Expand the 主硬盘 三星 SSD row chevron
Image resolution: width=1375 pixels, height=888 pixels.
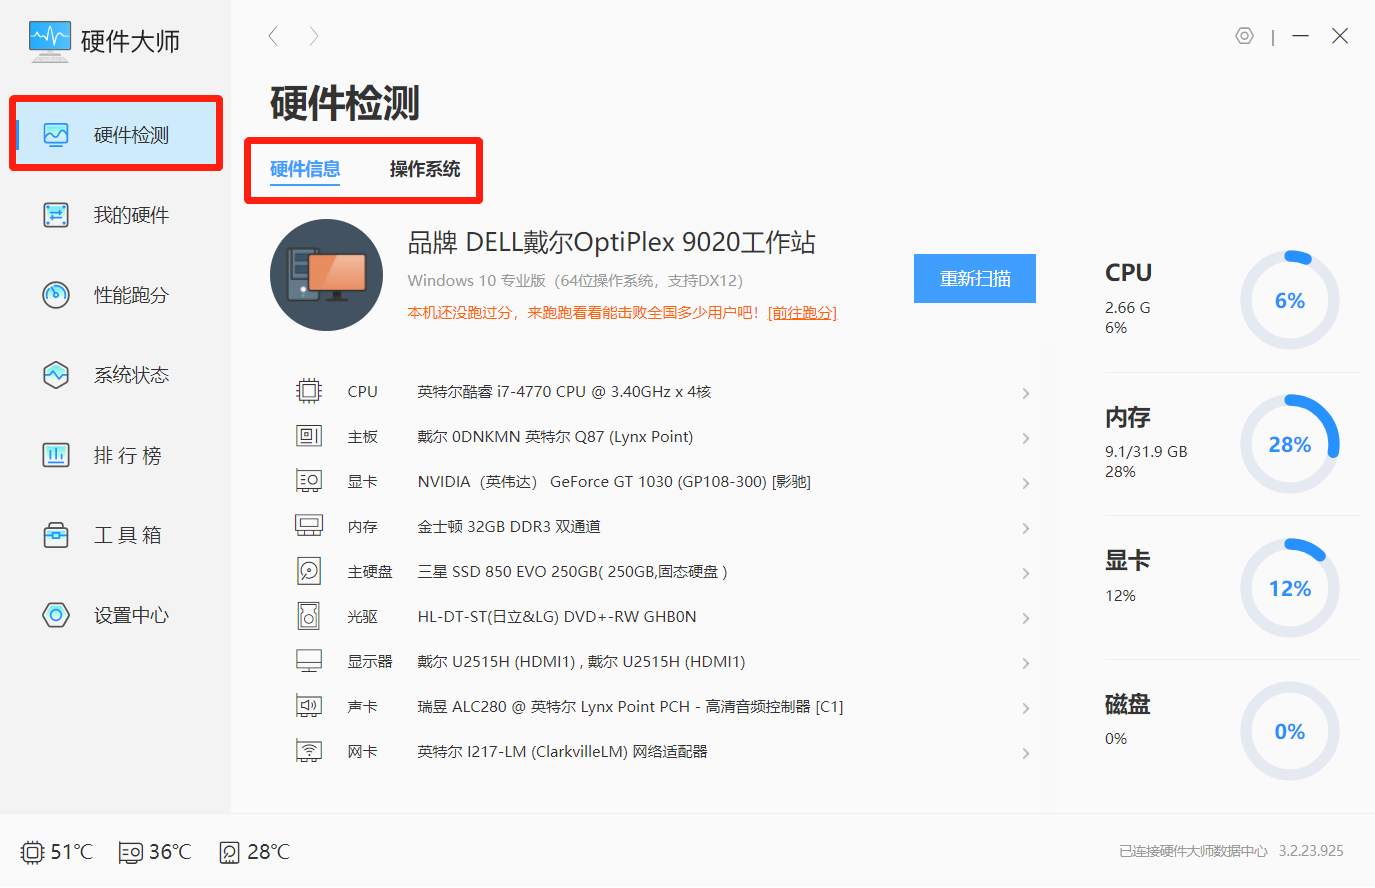click(1025, 573)
